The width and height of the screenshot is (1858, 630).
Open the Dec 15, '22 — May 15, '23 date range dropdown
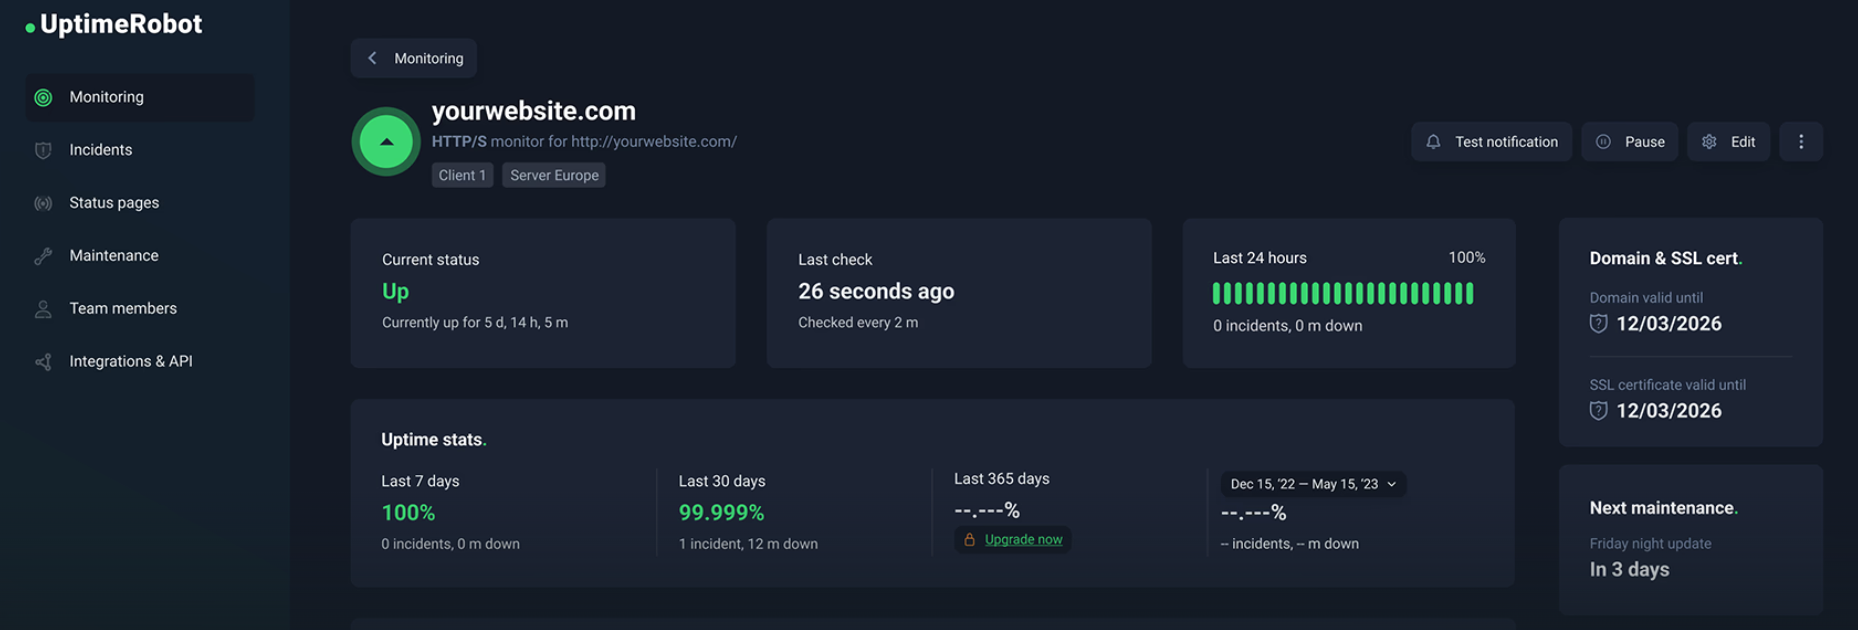tap(1313, 484)
